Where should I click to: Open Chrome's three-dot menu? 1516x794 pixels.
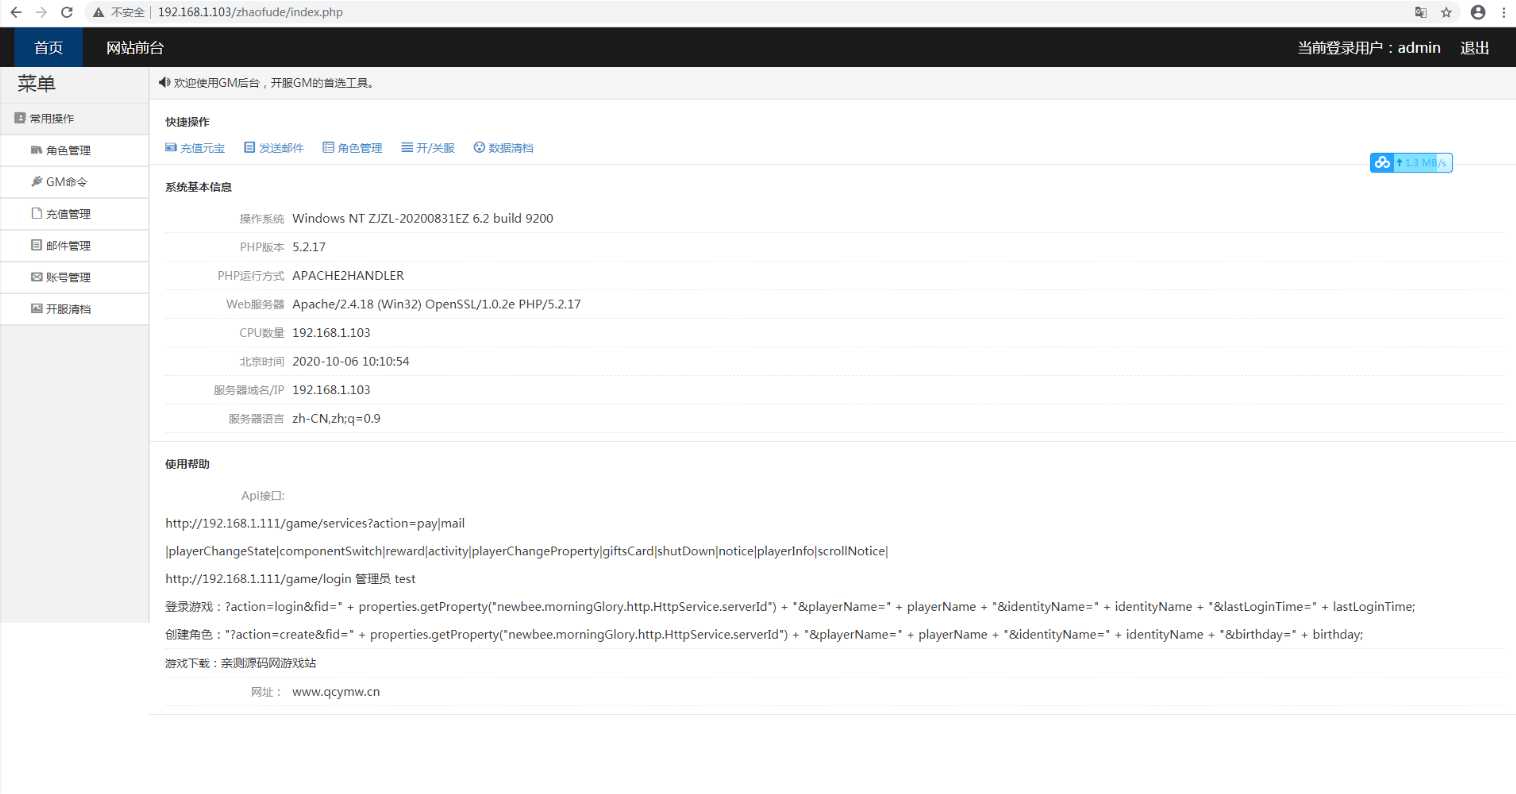click(x=1503, y=12)
